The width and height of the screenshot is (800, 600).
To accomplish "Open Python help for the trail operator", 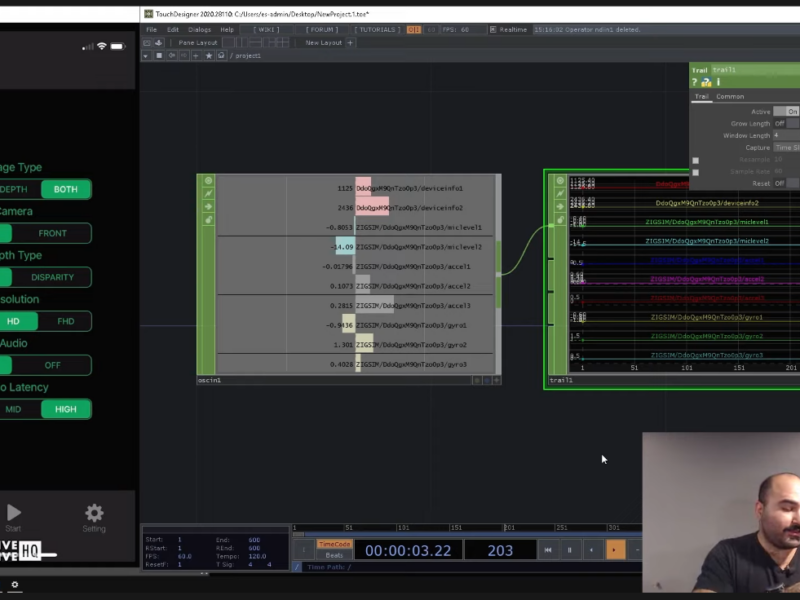I will [706, 82].
